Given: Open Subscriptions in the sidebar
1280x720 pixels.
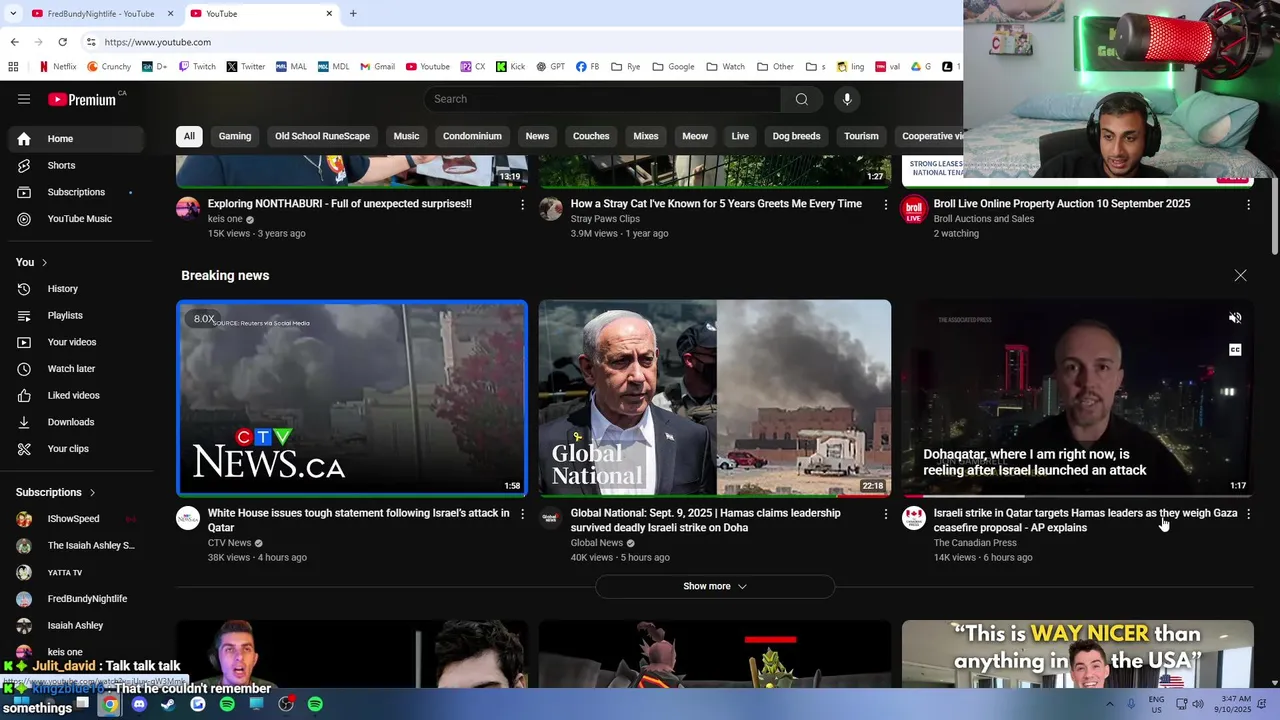Looking at the screenshot, I should (x=76, y=192).
